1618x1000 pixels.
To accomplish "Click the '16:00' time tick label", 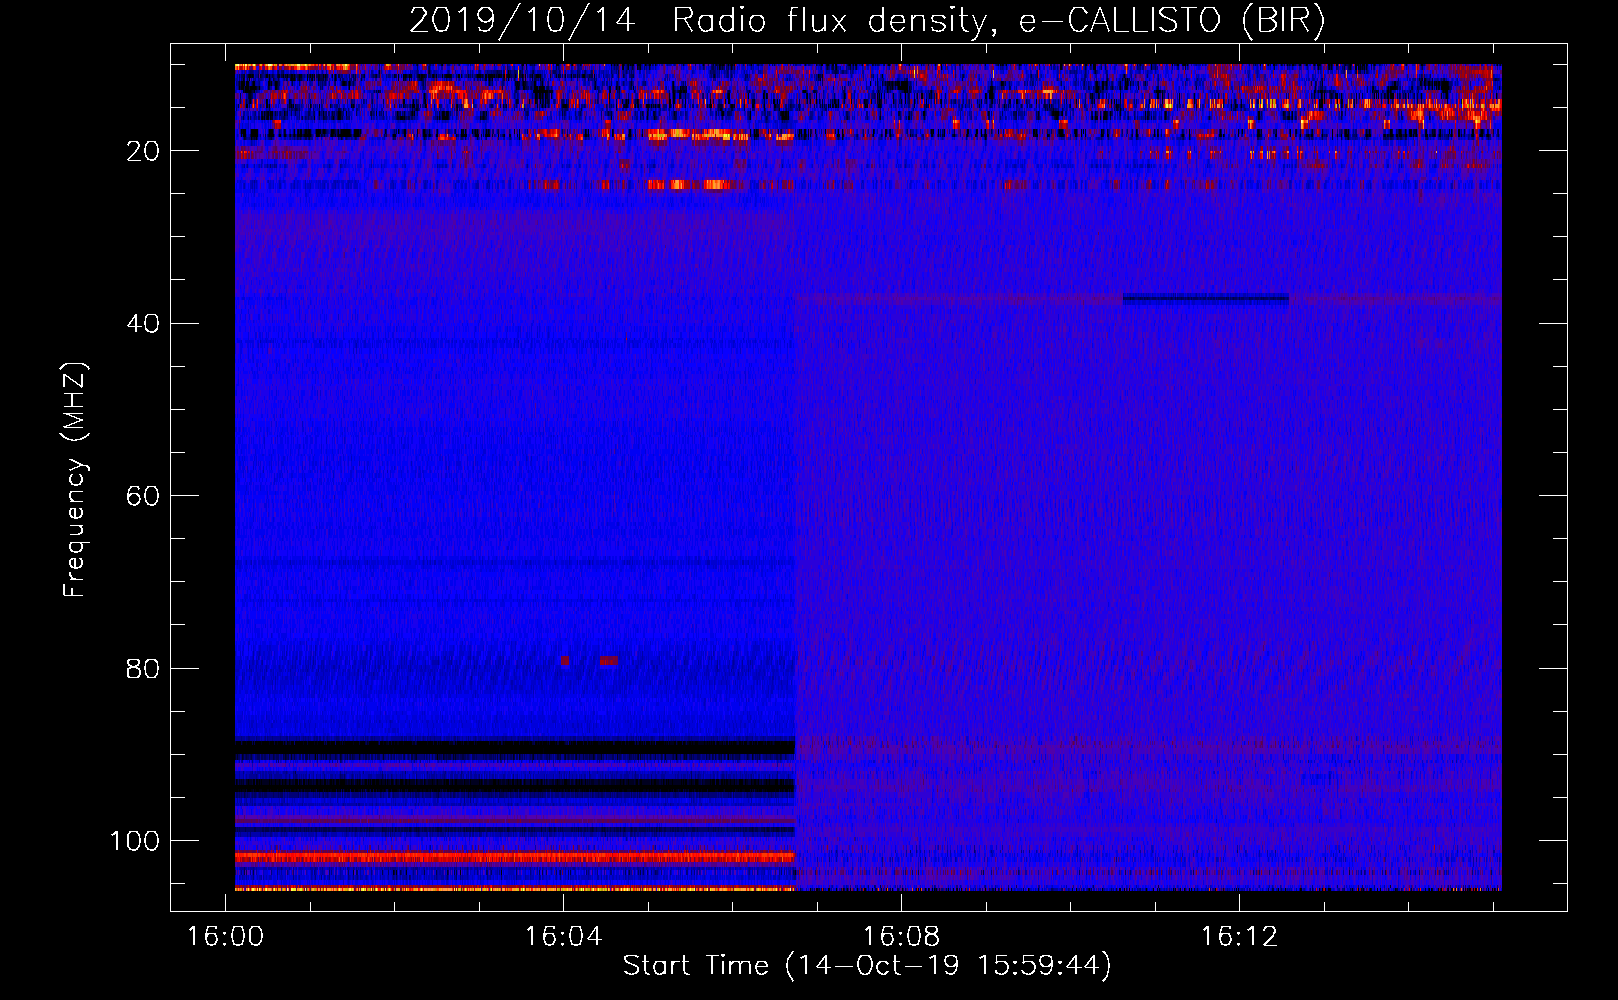I will pyautogui.click(x=225, y=937).
